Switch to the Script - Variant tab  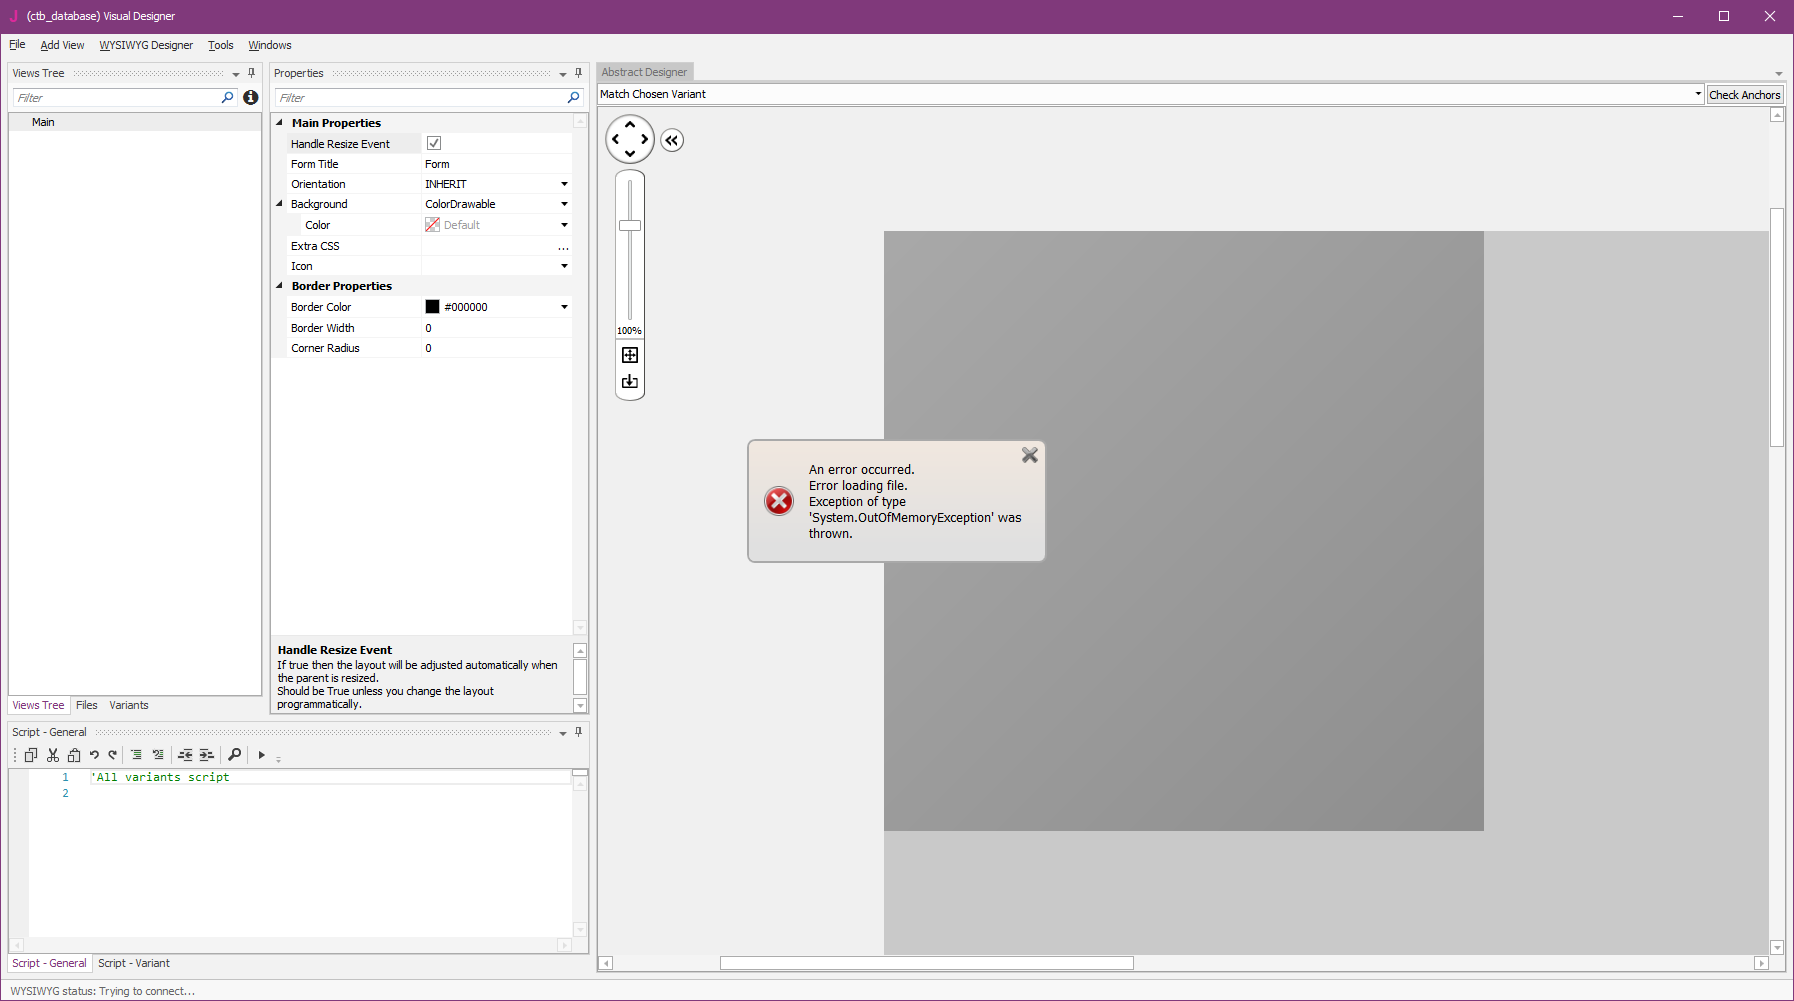pyautogui.click(x=134, y=963)
